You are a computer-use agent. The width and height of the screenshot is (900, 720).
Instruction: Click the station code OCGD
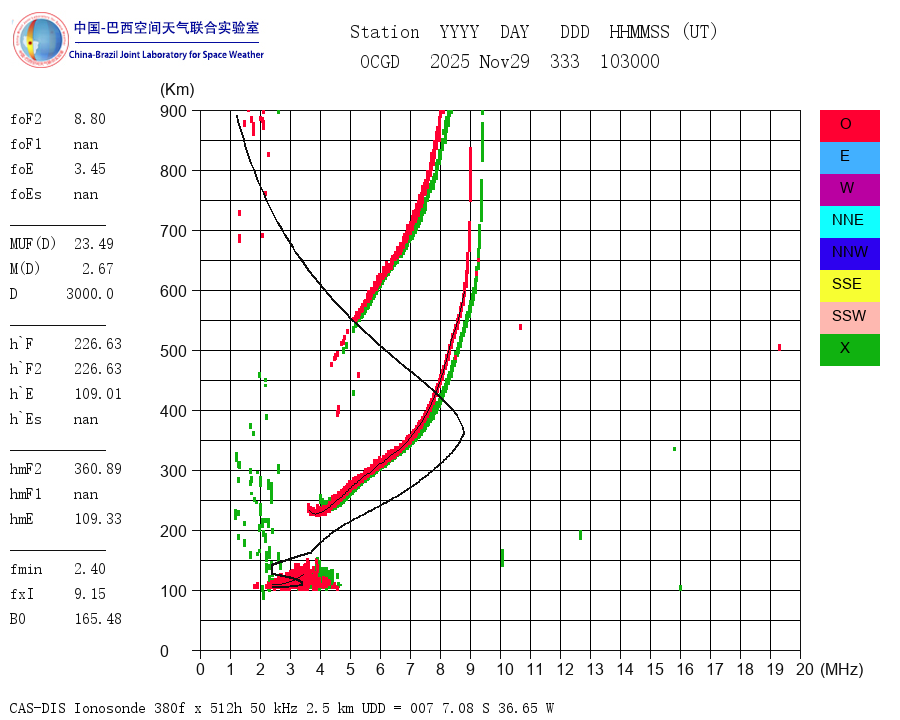coord(379,61)
